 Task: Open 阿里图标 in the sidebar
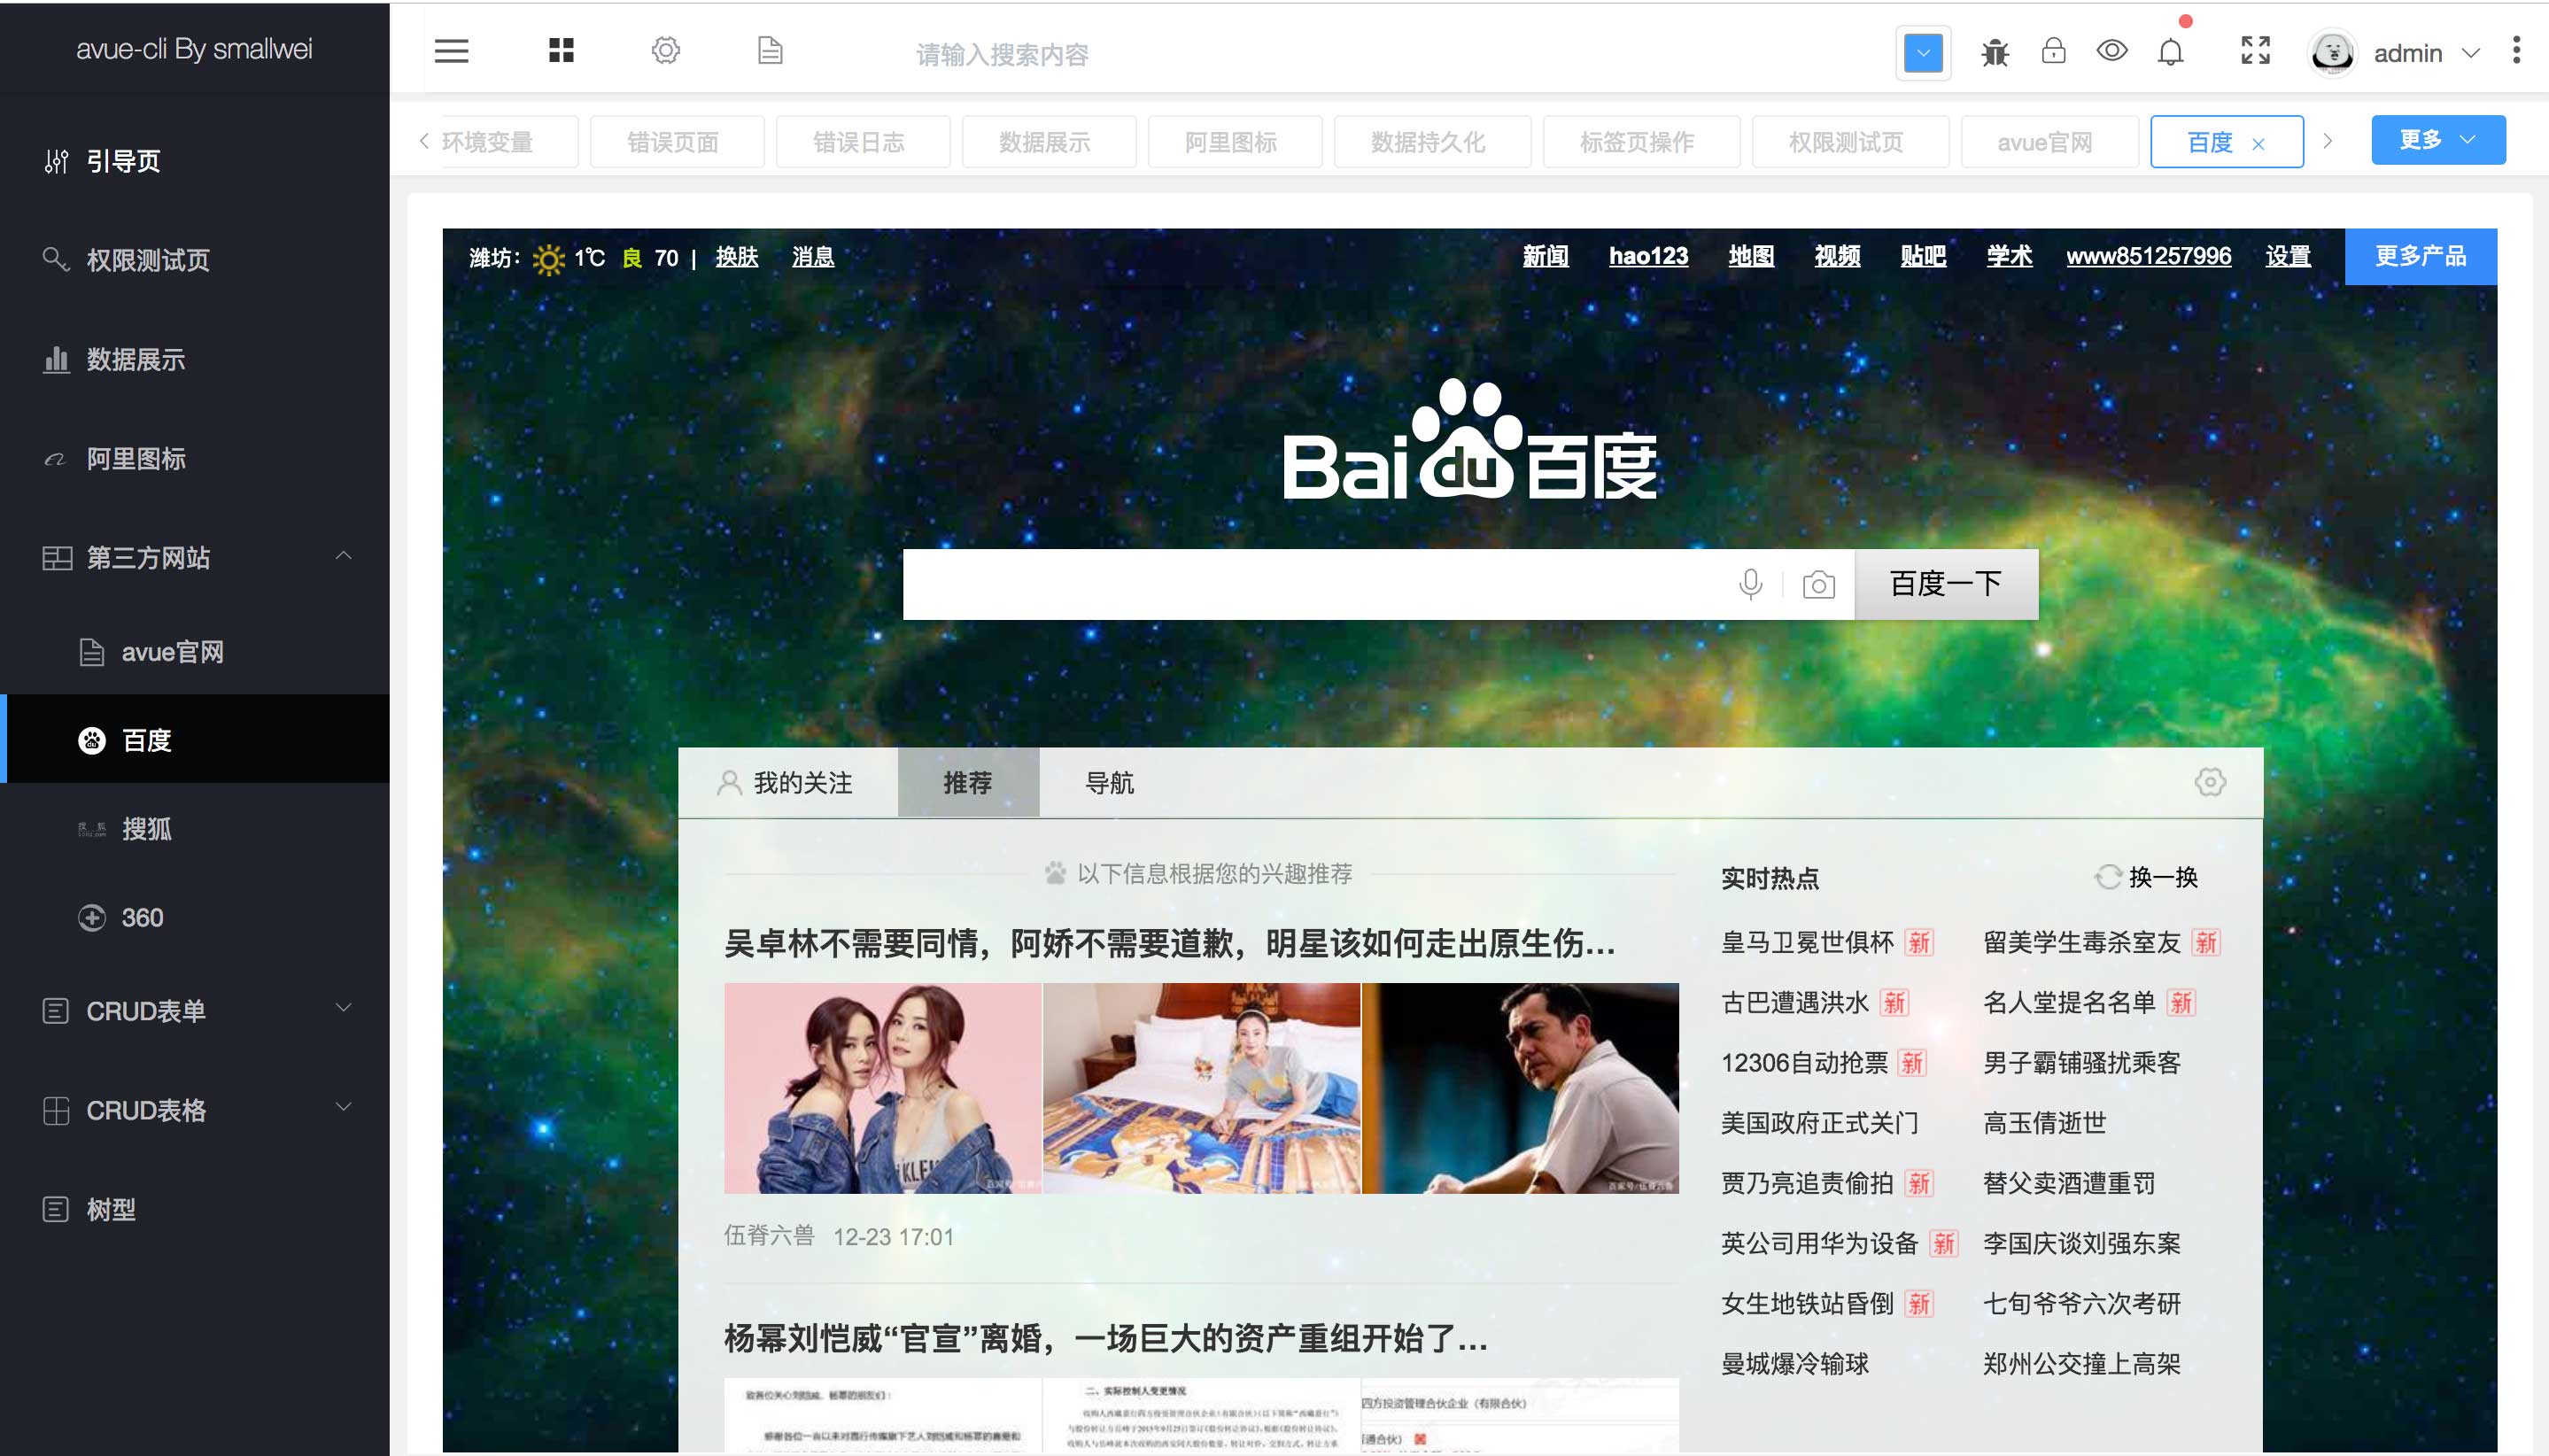pyautogui.click(x=194, y=458)
